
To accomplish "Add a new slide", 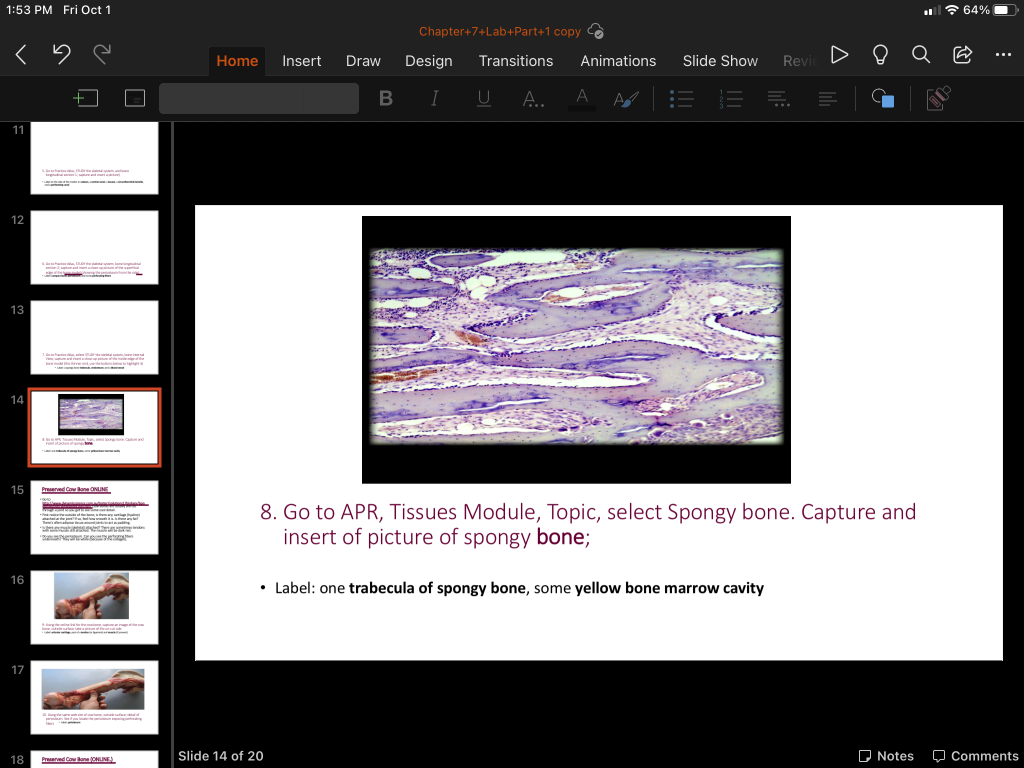I will click(87, 98).
